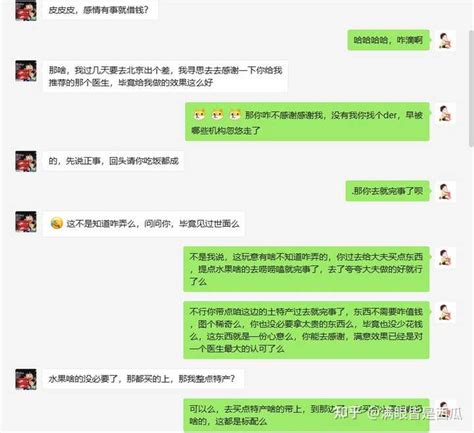Click first cat emoji in green bubble
Viewport: 474px width, 433px height.
click(x=199, y=115)
